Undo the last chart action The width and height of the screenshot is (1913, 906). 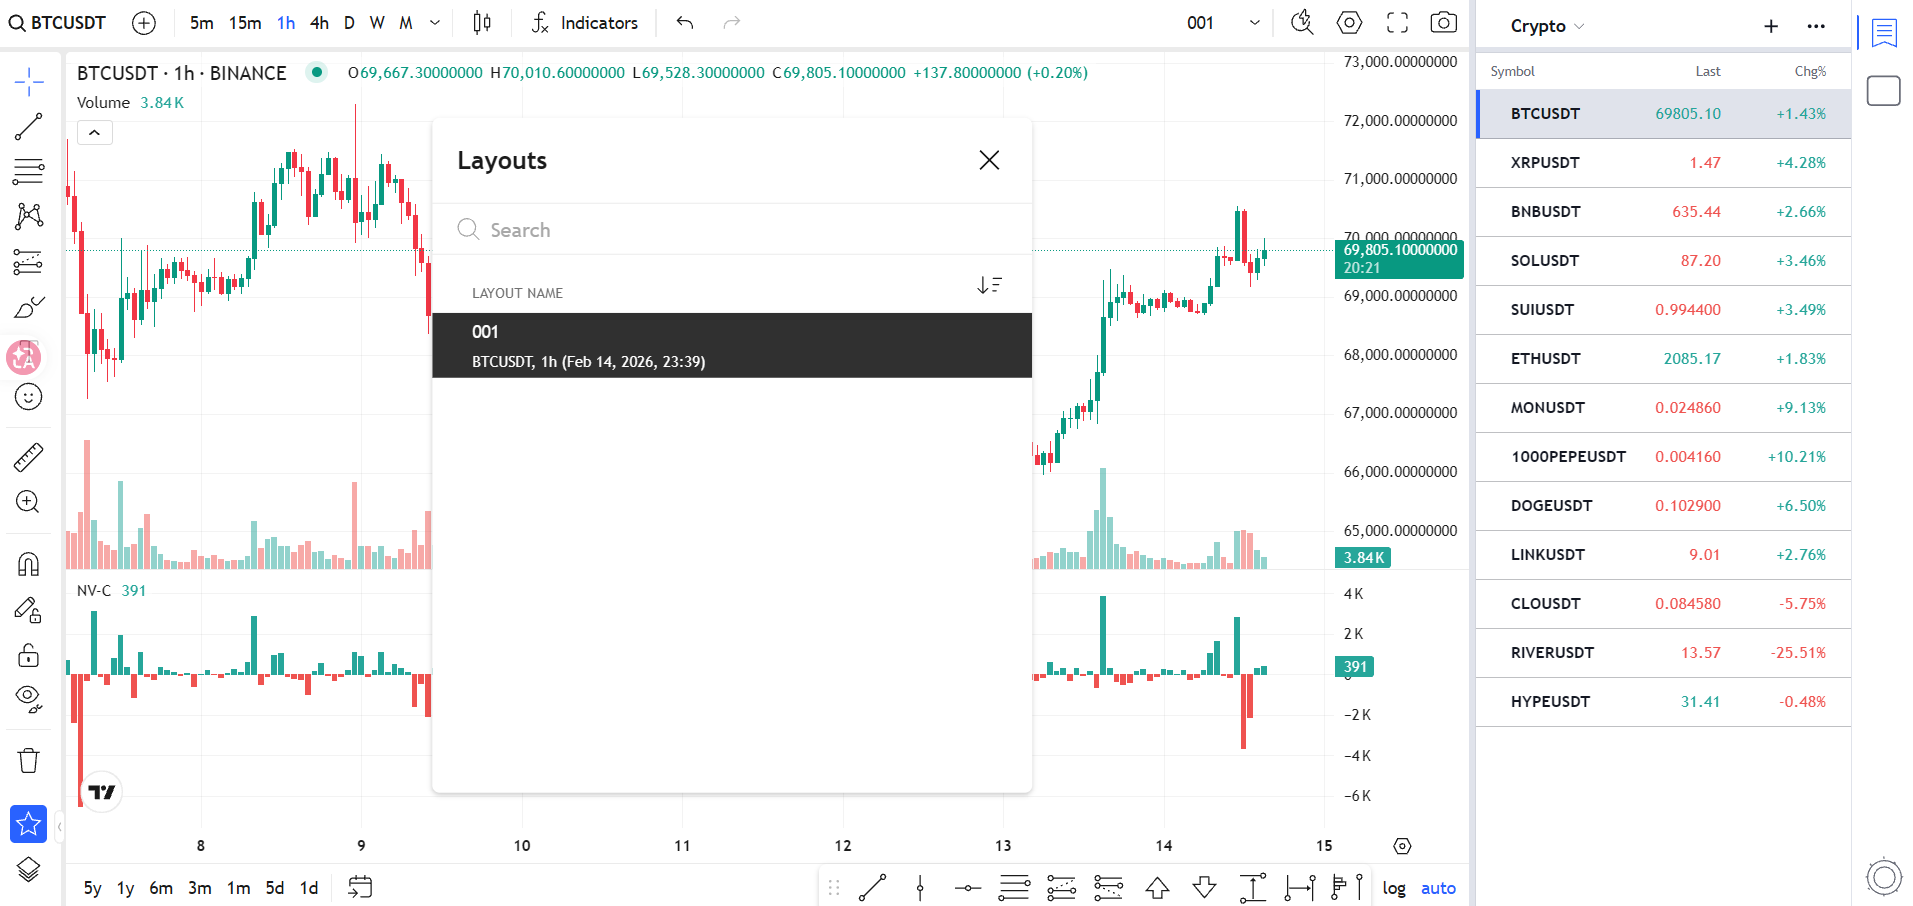click(685, 22)
